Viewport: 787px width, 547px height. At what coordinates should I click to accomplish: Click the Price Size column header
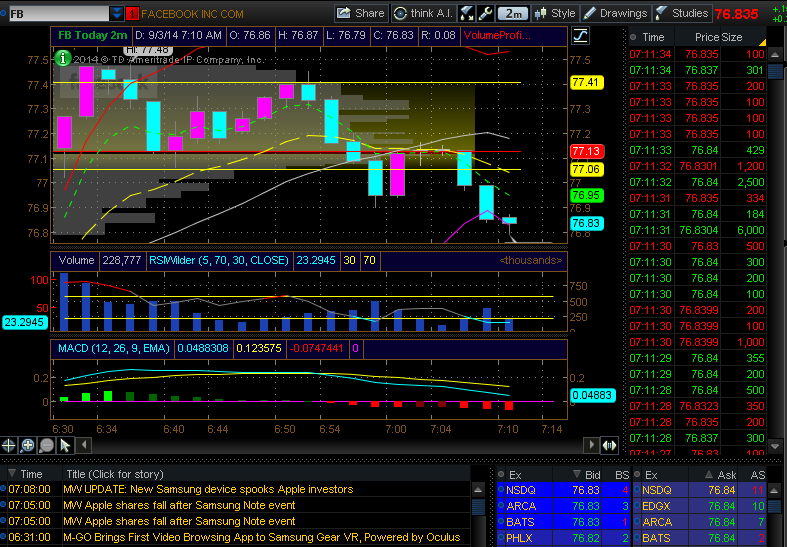point(718,37)
